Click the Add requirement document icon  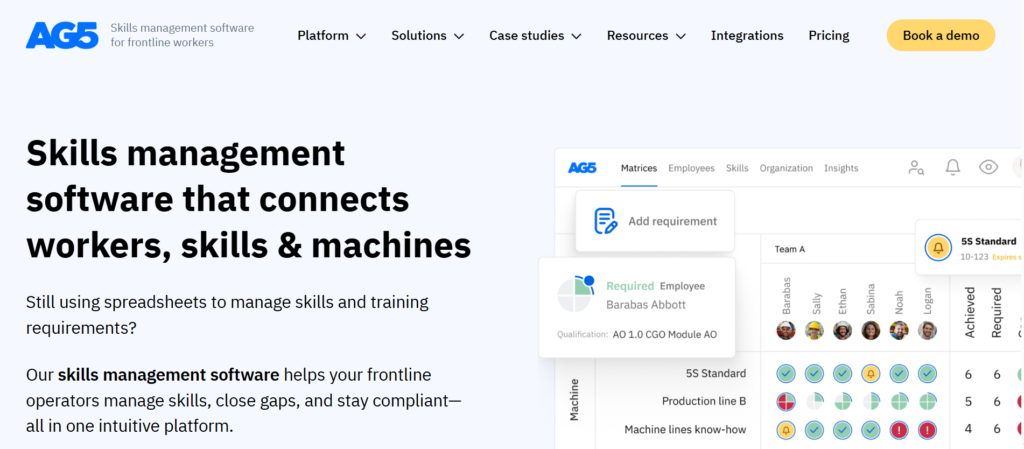605,221
